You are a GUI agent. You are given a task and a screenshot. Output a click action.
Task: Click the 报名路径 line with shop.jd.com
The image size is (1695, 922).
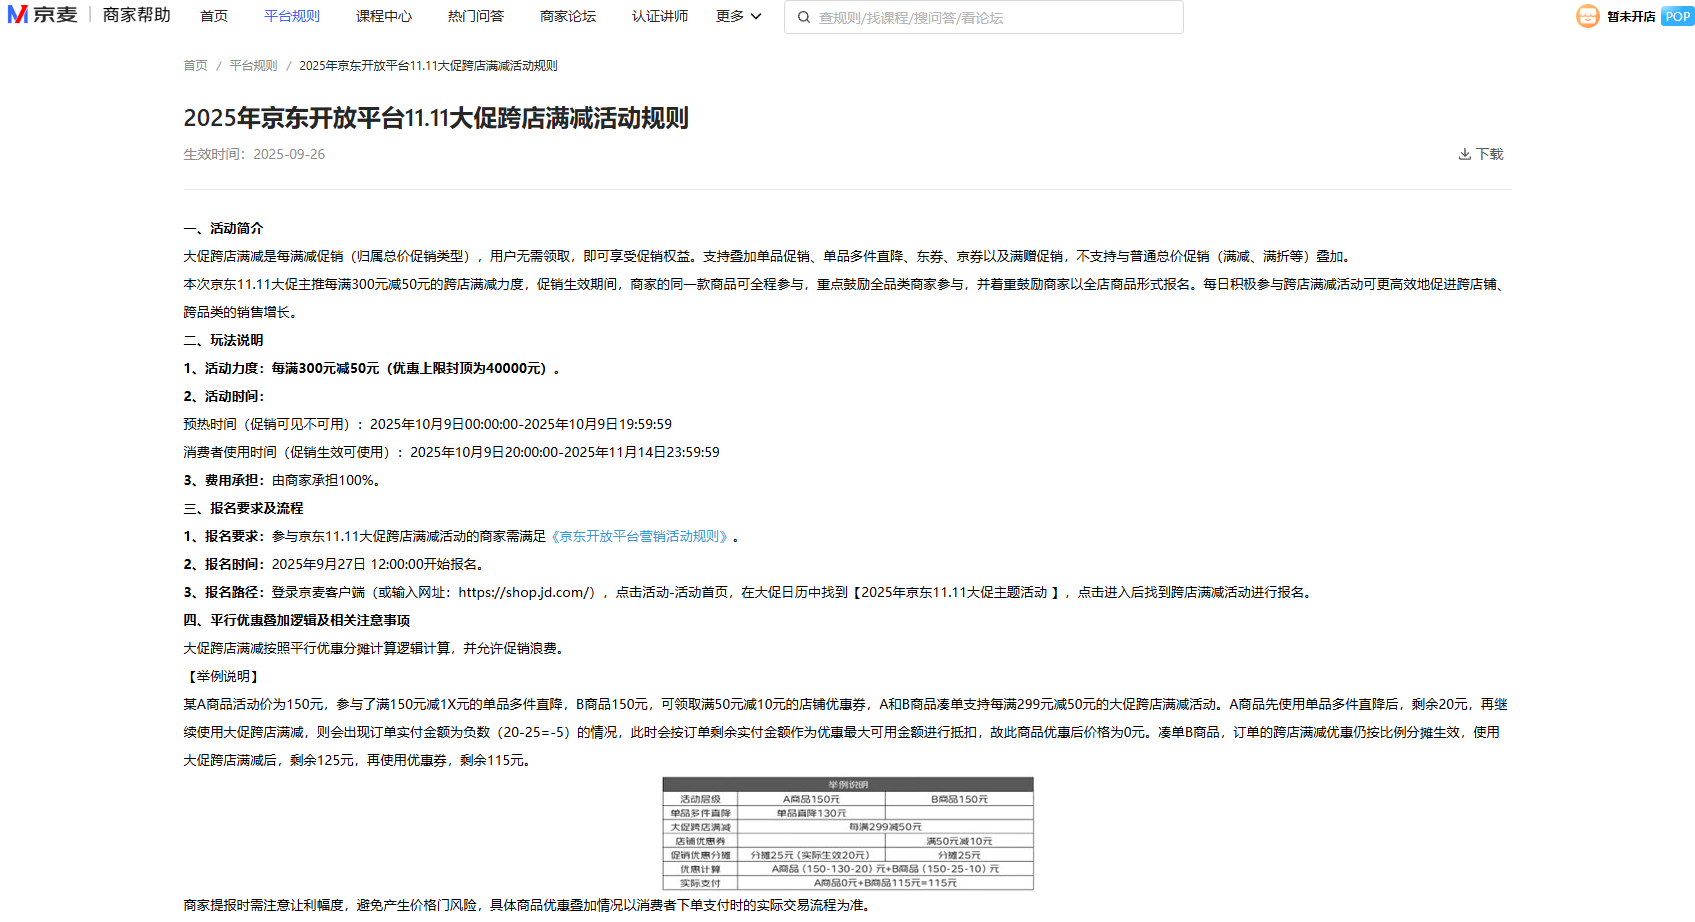tap(749, 592)
